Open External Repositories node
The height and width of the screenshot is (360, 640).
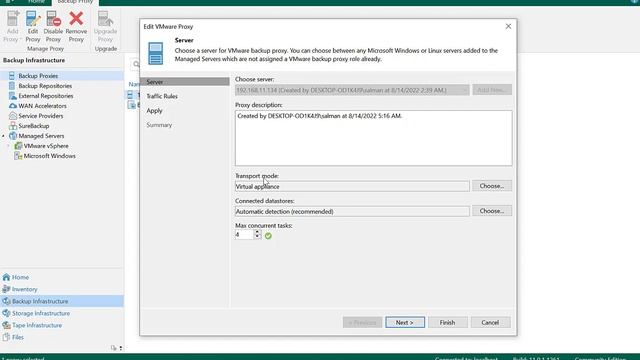46,96
